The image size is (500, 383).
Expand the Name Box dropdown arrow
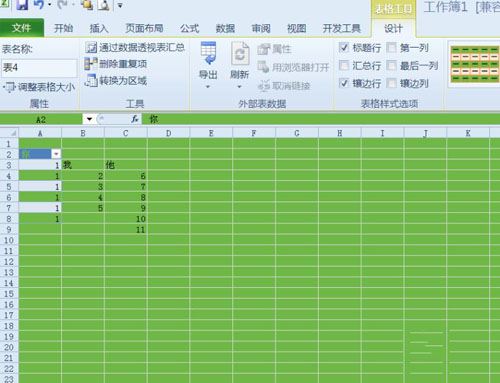coord(89,119)
